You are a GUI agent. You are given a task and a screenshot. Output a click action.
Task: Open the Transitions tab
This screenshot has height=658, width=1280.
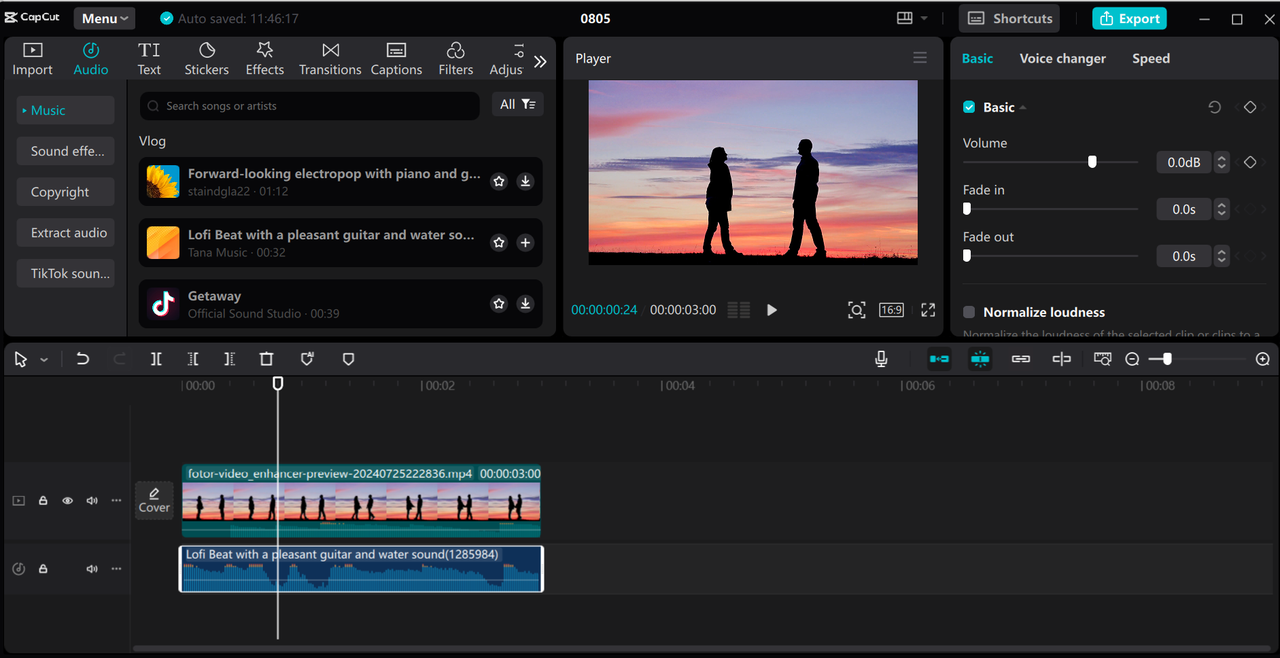click(x=330, y=59)
